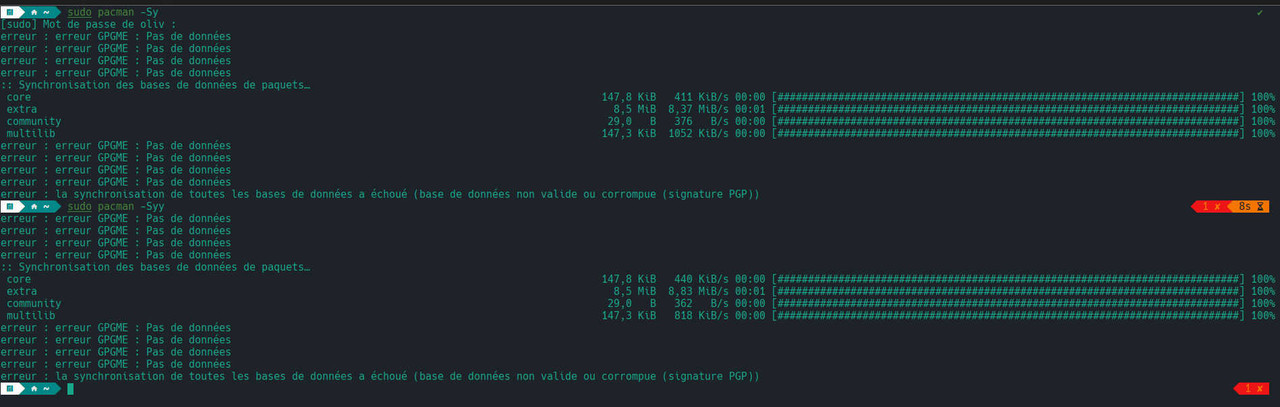Click the progress bar of the 8,37 MiB/s extra row
Image resolution: width=1280 pixels, height=407 pixels.
coord(1008,109)
